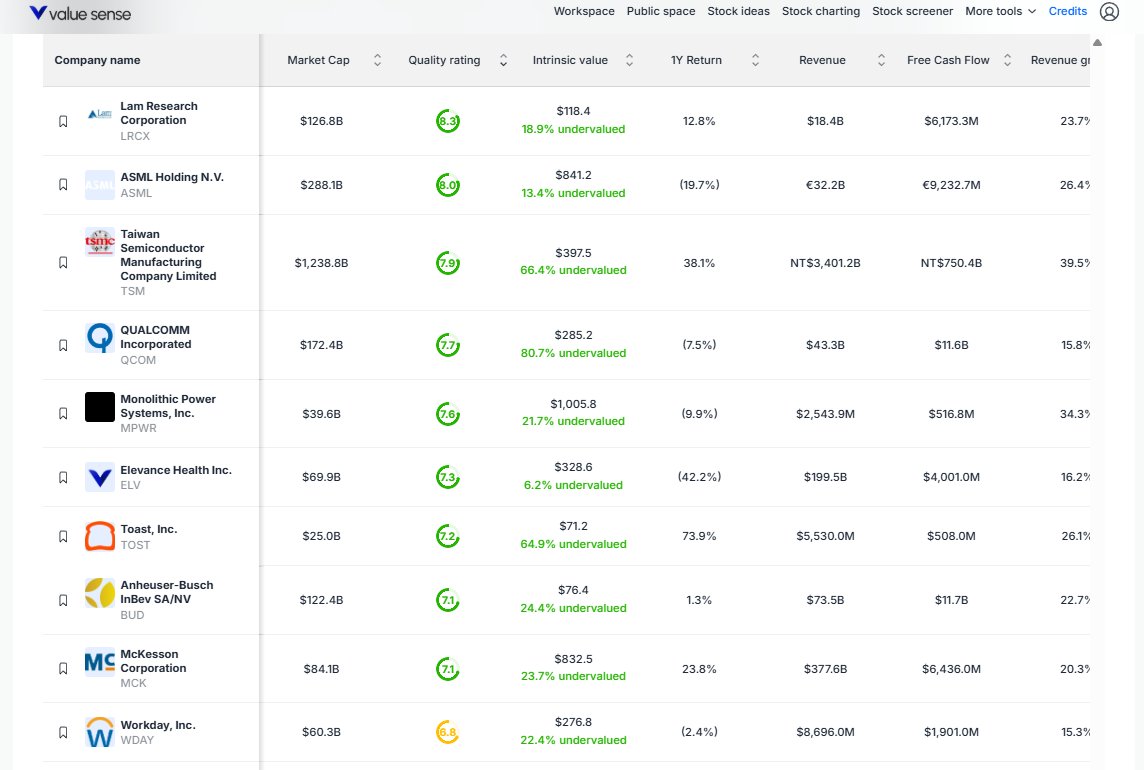1144x770 pixels.
Task: Bookmark Workday, Inc. row
Action: tap(63, 732)
